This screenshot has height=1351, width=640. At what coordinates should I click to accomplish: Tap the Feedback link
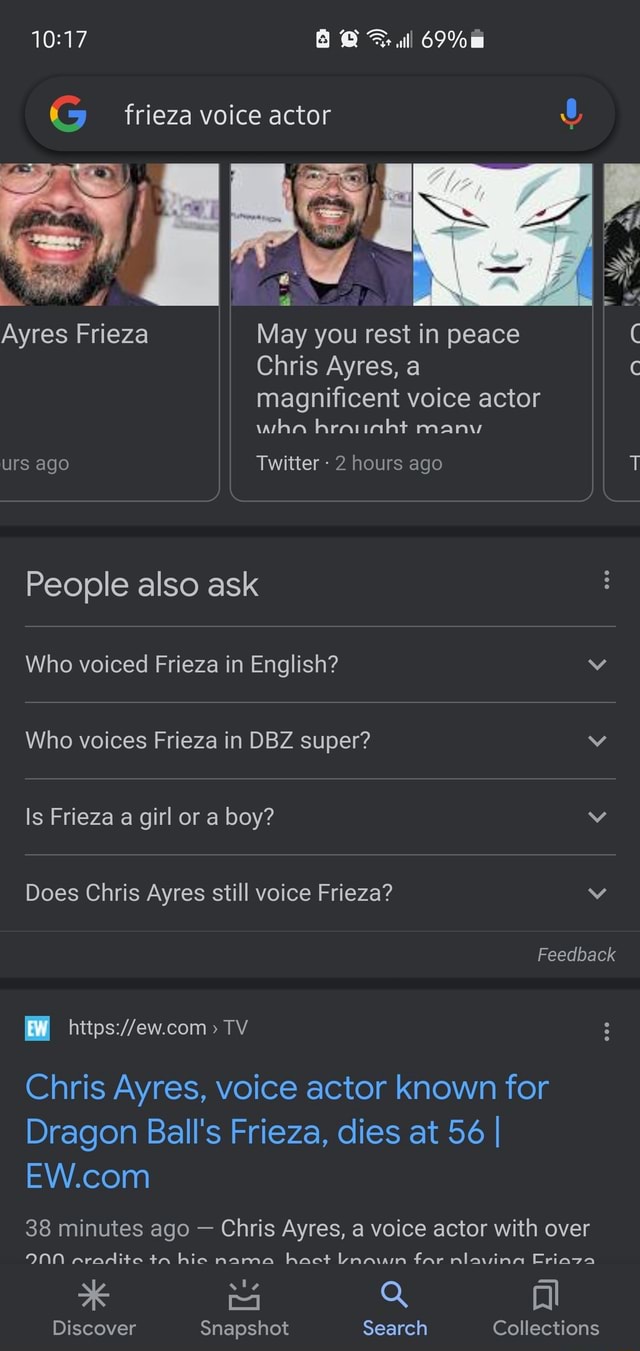[x=576, y=954]
